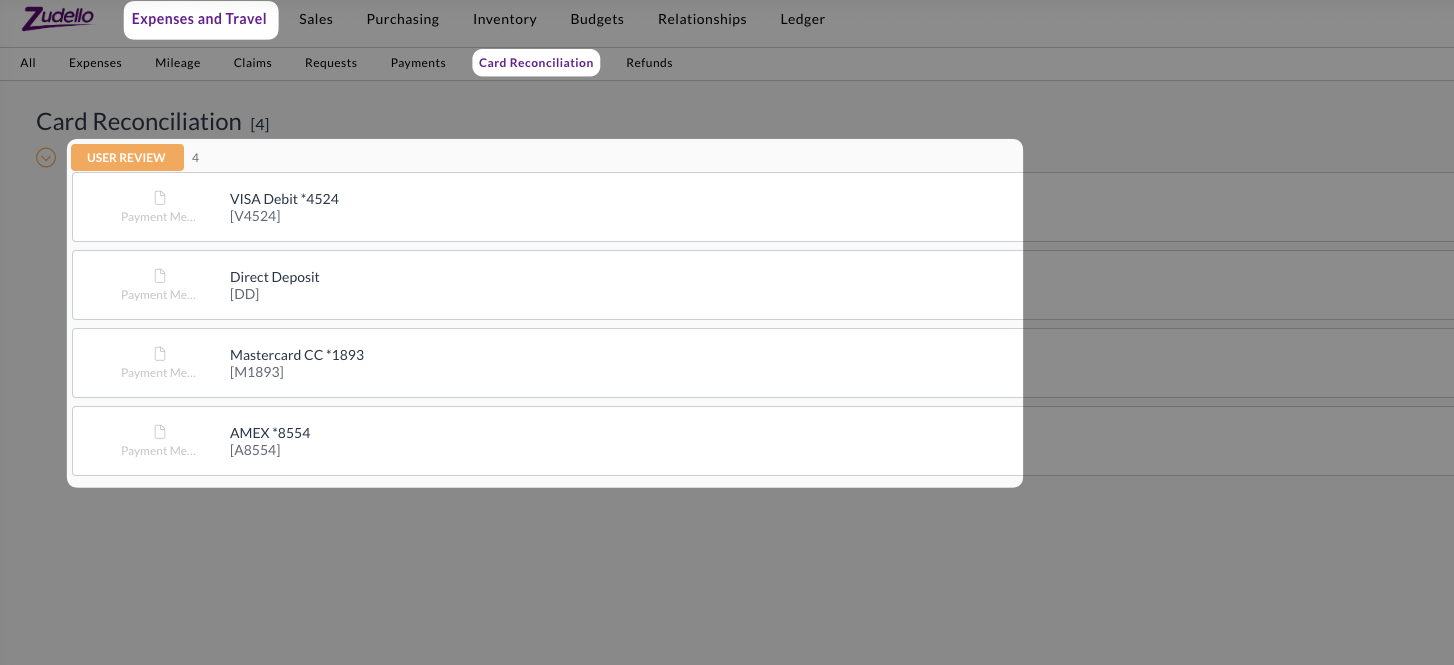Open the Requests sub-tab

(x=331, y=62)
